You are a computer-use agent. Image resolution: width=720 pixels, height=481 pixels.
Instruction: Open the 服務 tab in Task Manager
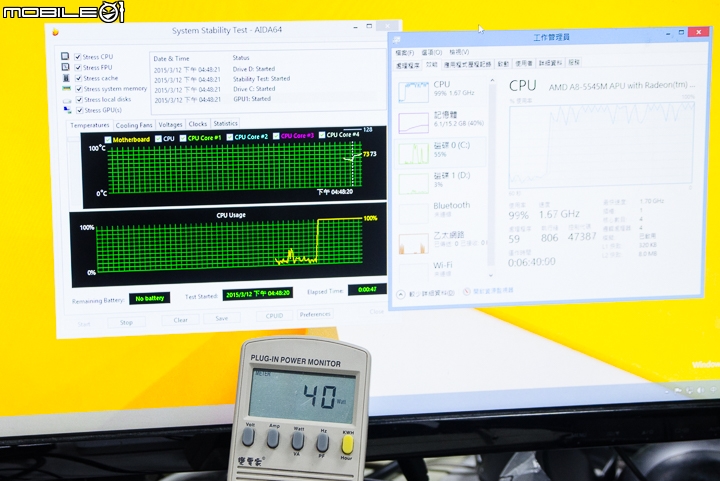pyautogui.click(x=574, y=62)
